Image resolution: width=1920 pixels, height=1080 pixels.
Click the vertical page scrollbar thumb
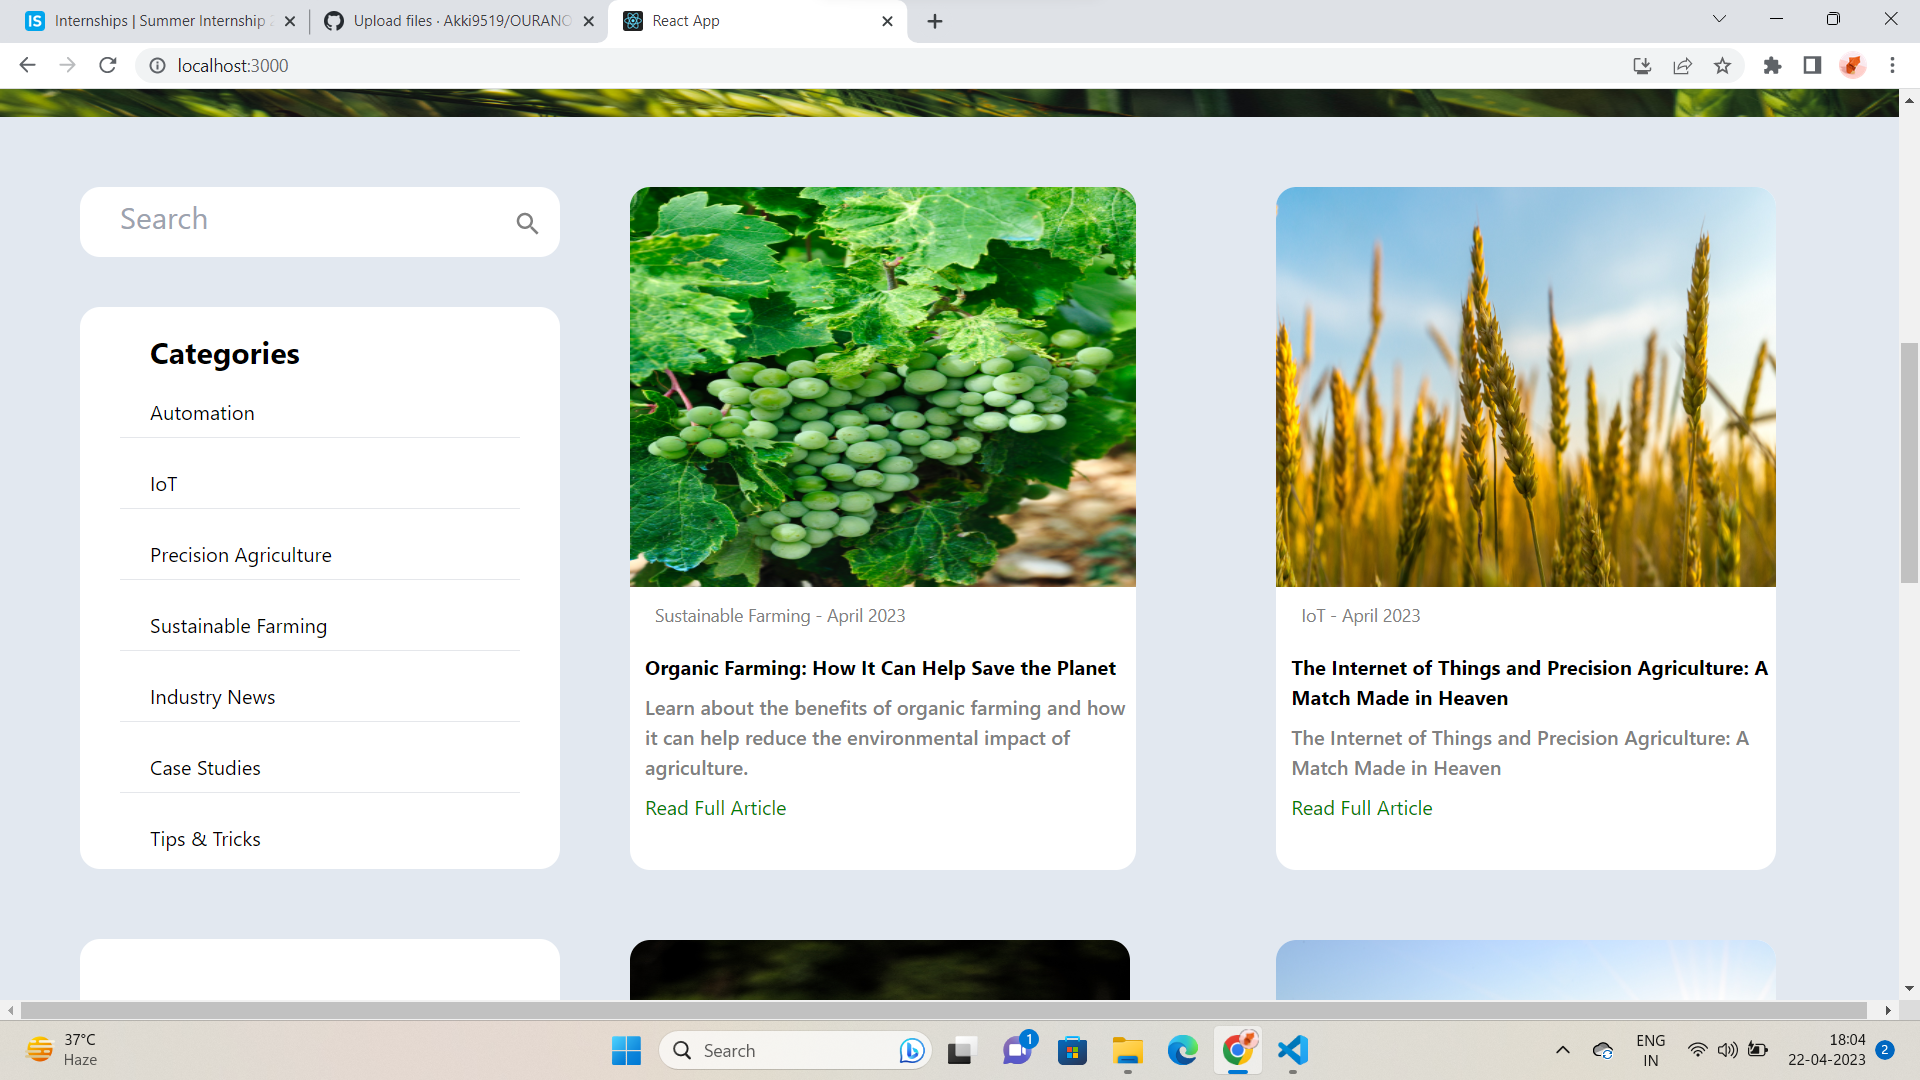point(1909,462)
